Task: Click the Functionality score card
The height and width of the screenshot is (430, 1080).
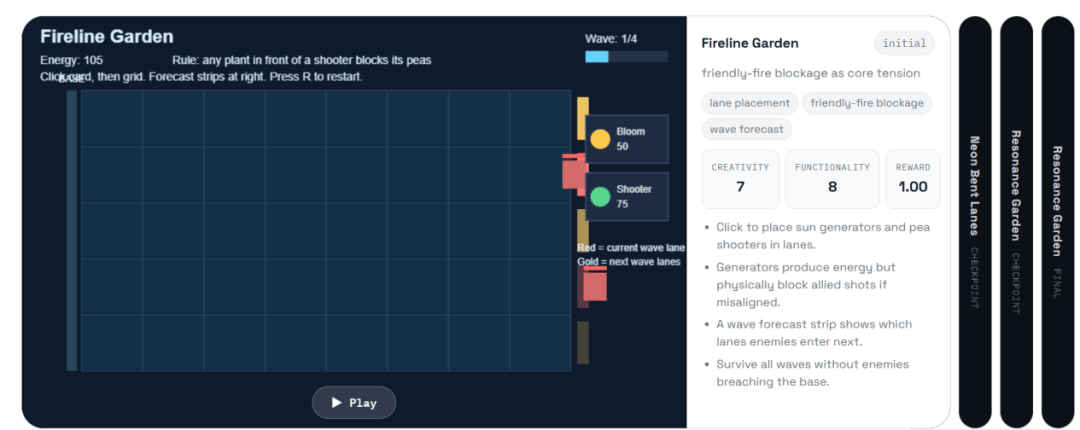Action: (x=832, y=179)
